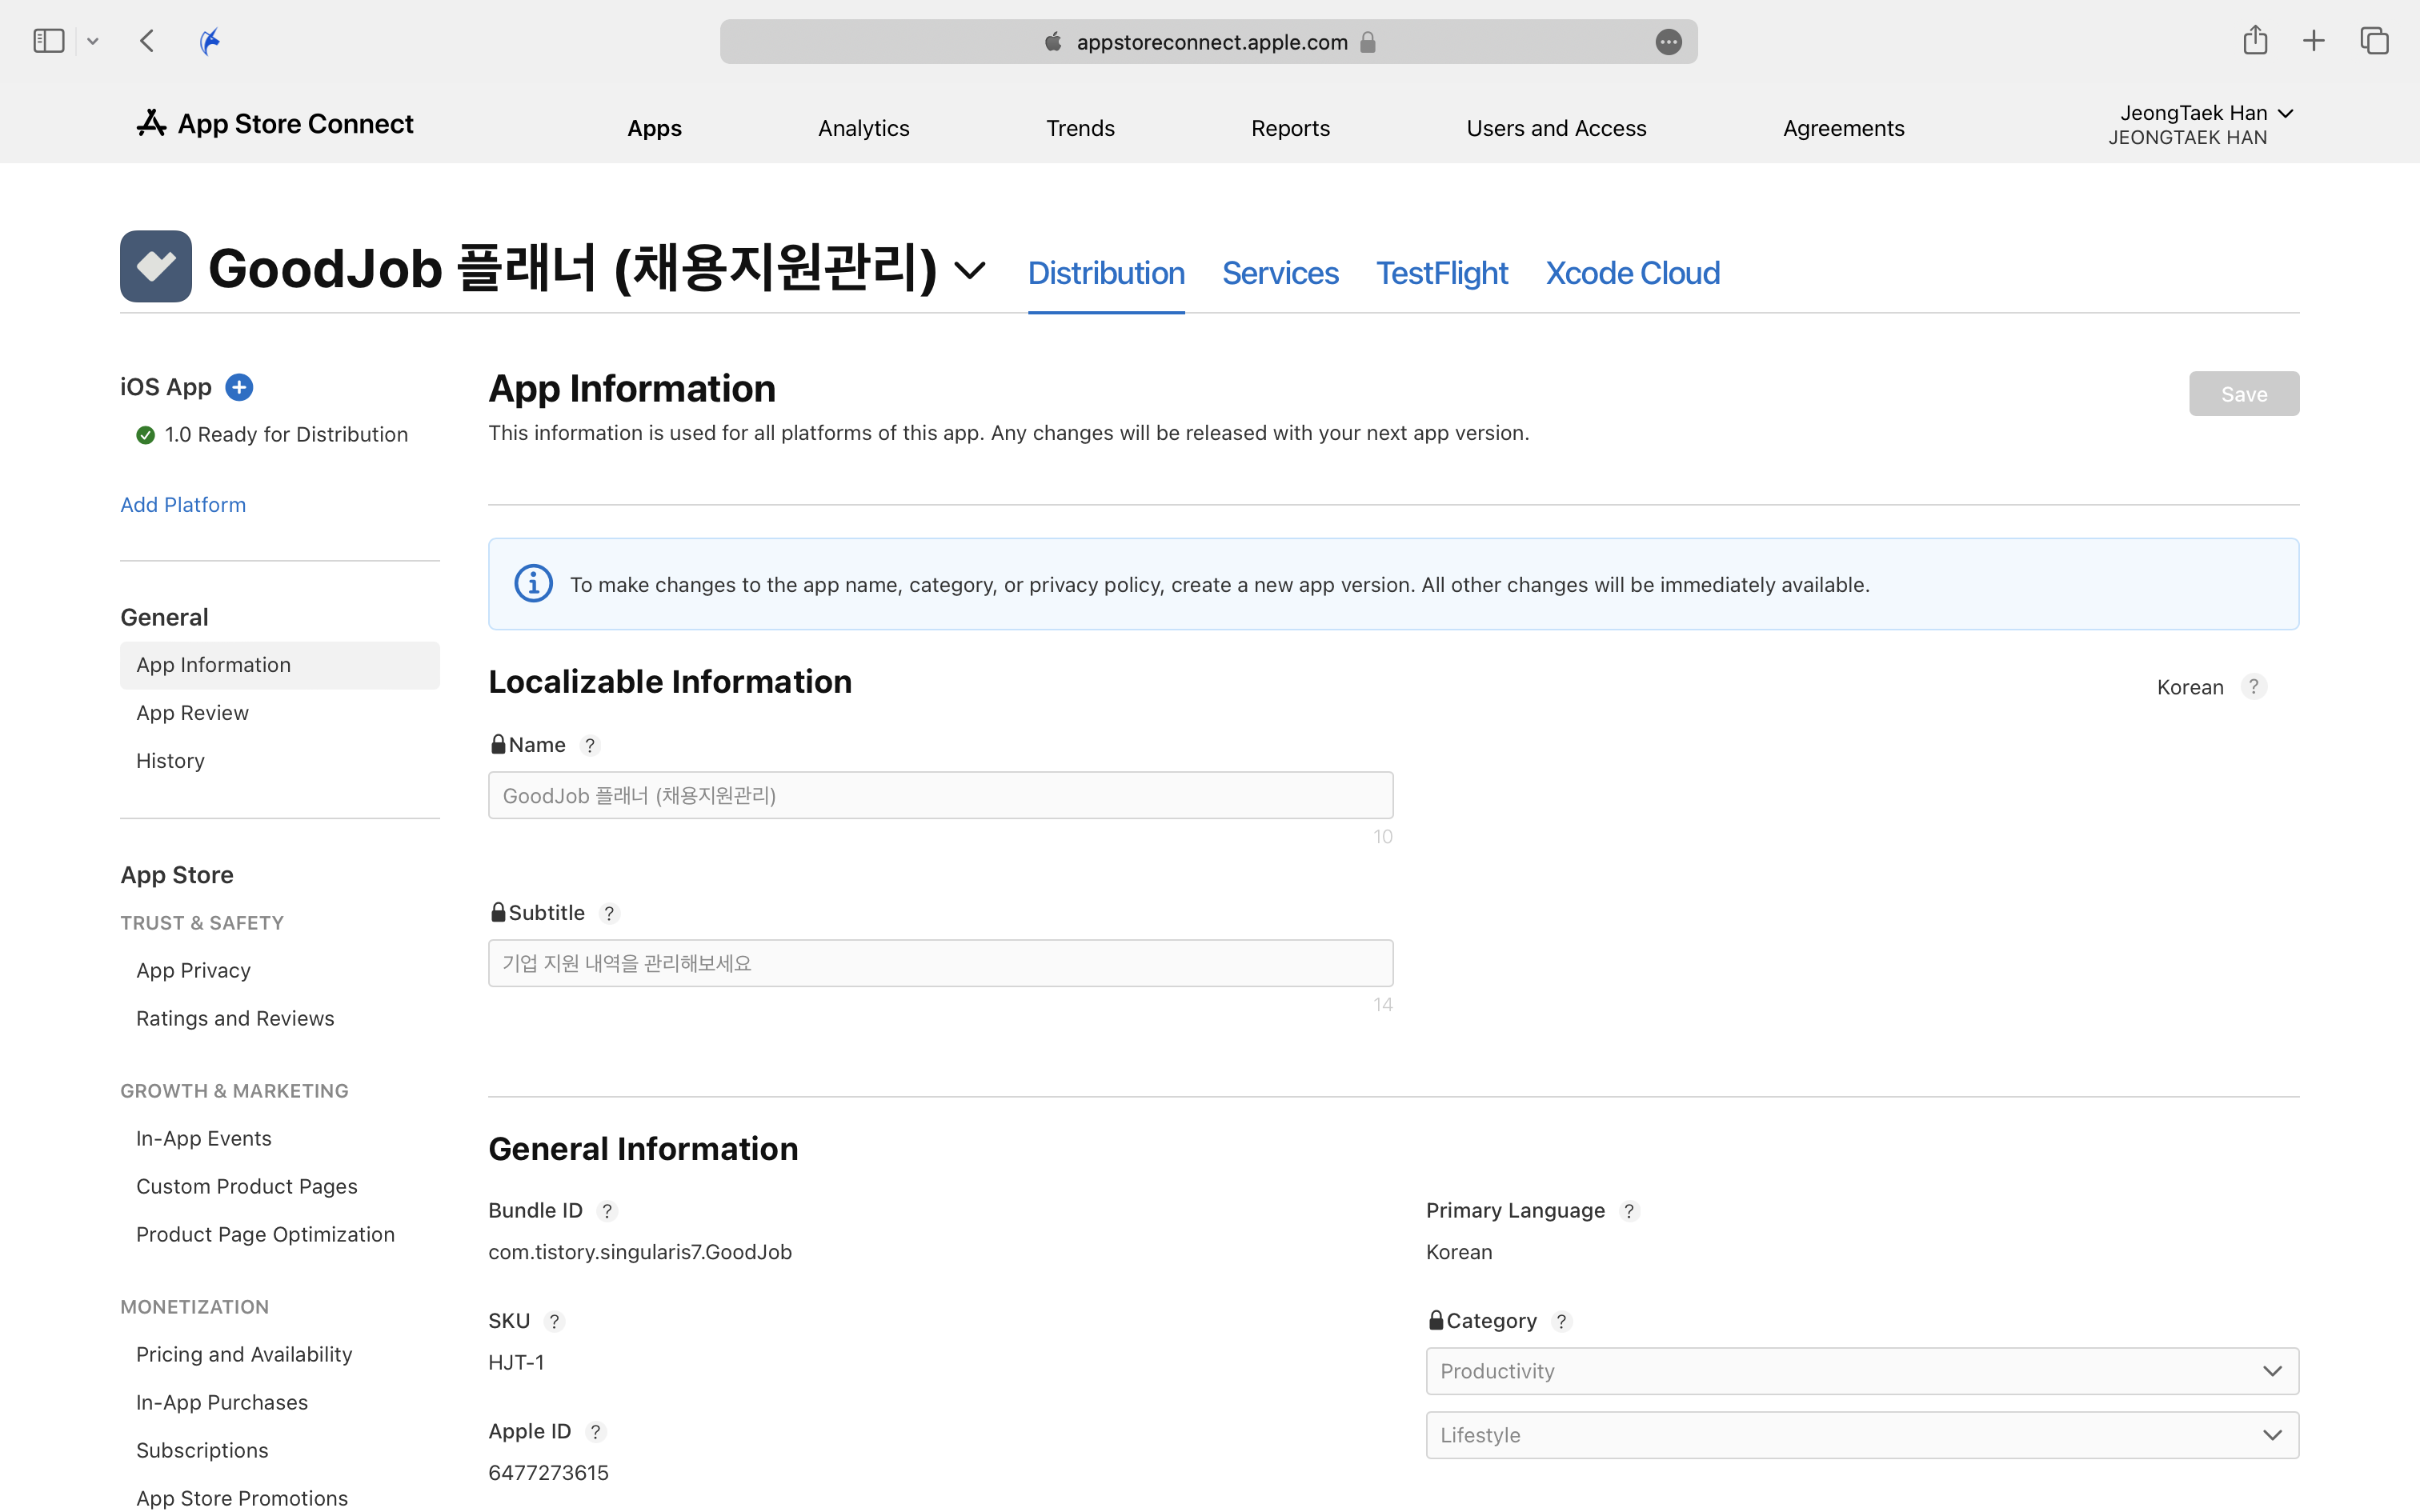Click the help icon next to Bundle ID
The height and width of the screenshot is (1512, 2420).
click(607, 1211)
